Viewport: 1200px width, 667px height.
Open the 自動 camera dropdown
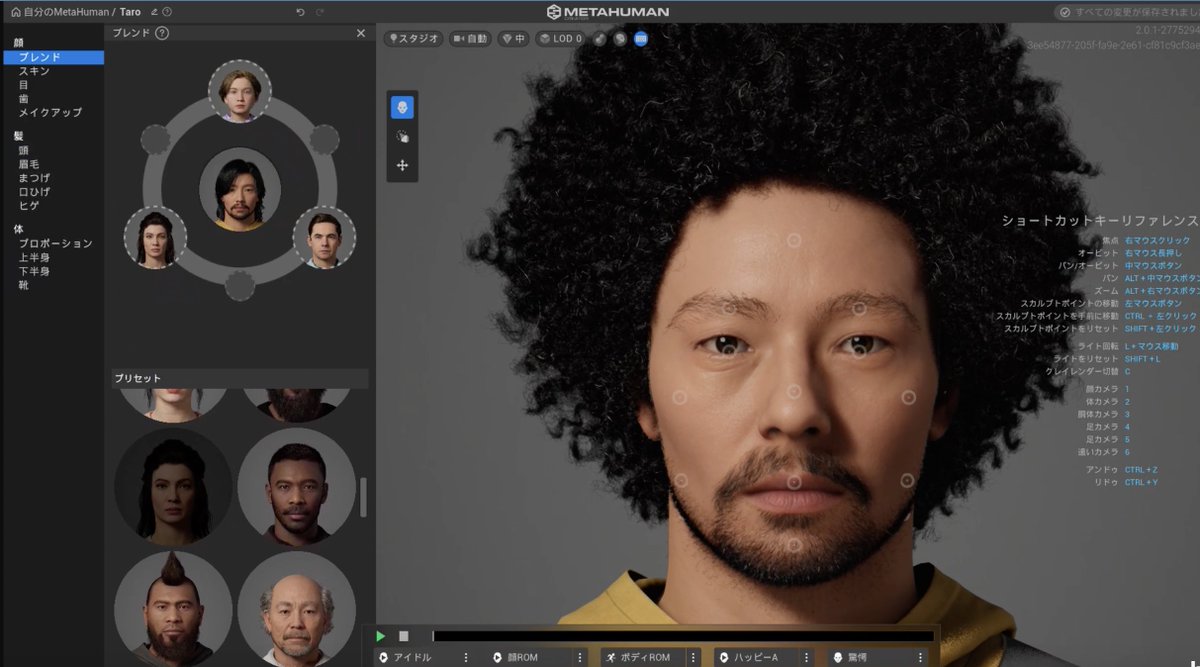tap(470, 39)
